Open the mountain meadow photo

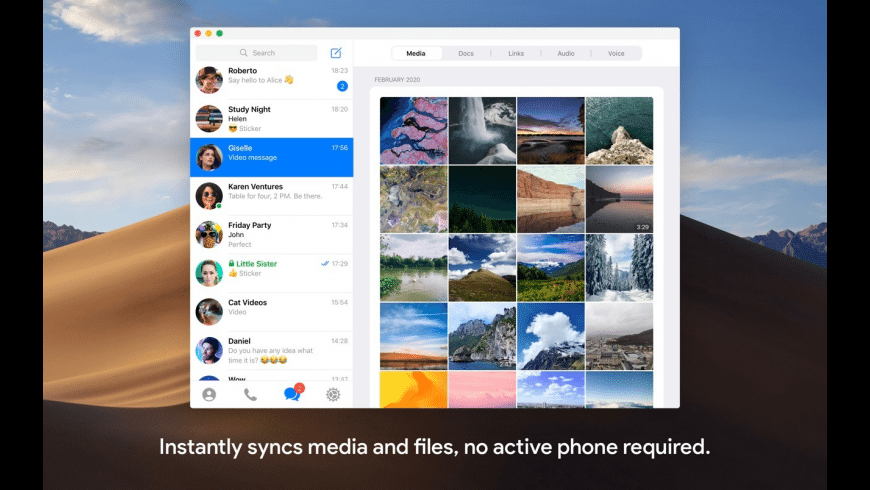(x=551, y=267)
